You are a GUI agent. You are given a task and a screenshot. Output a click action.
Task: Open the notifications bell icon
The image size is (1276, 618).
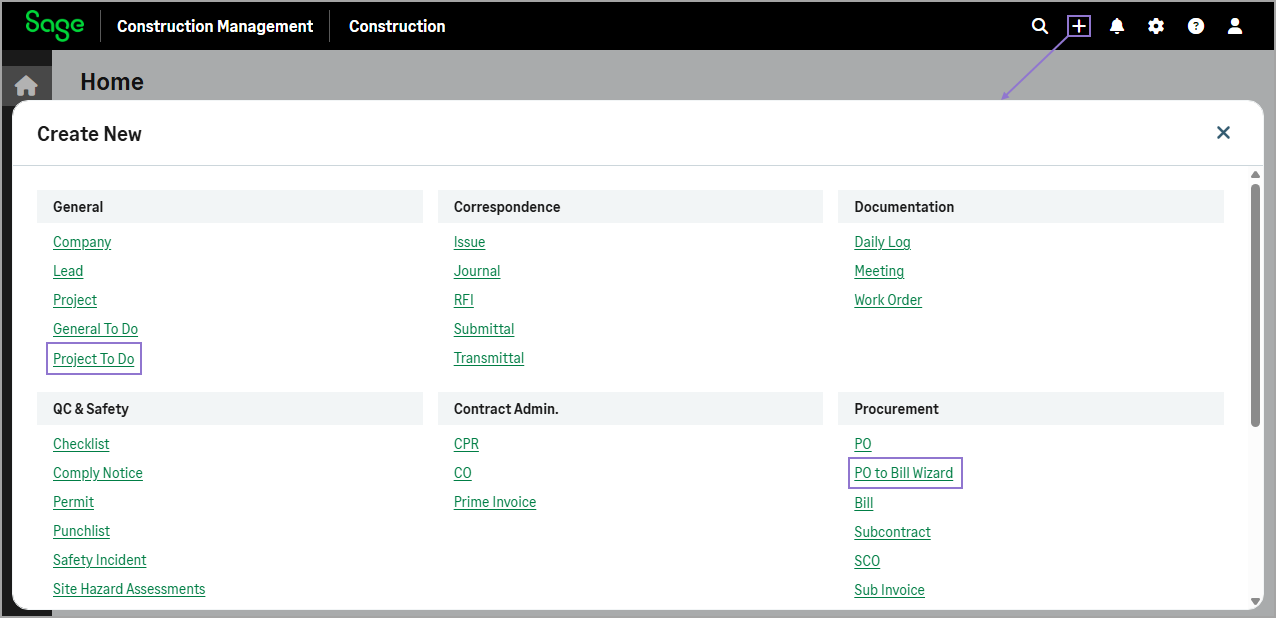point(1117,26)
